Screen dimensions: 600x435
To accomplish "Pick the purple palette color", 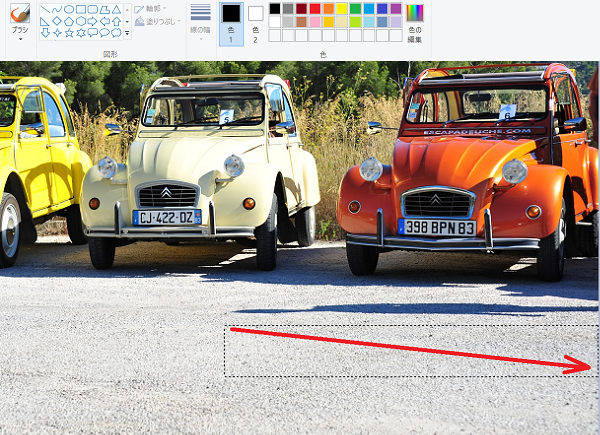I will click(x=396, y=8).
